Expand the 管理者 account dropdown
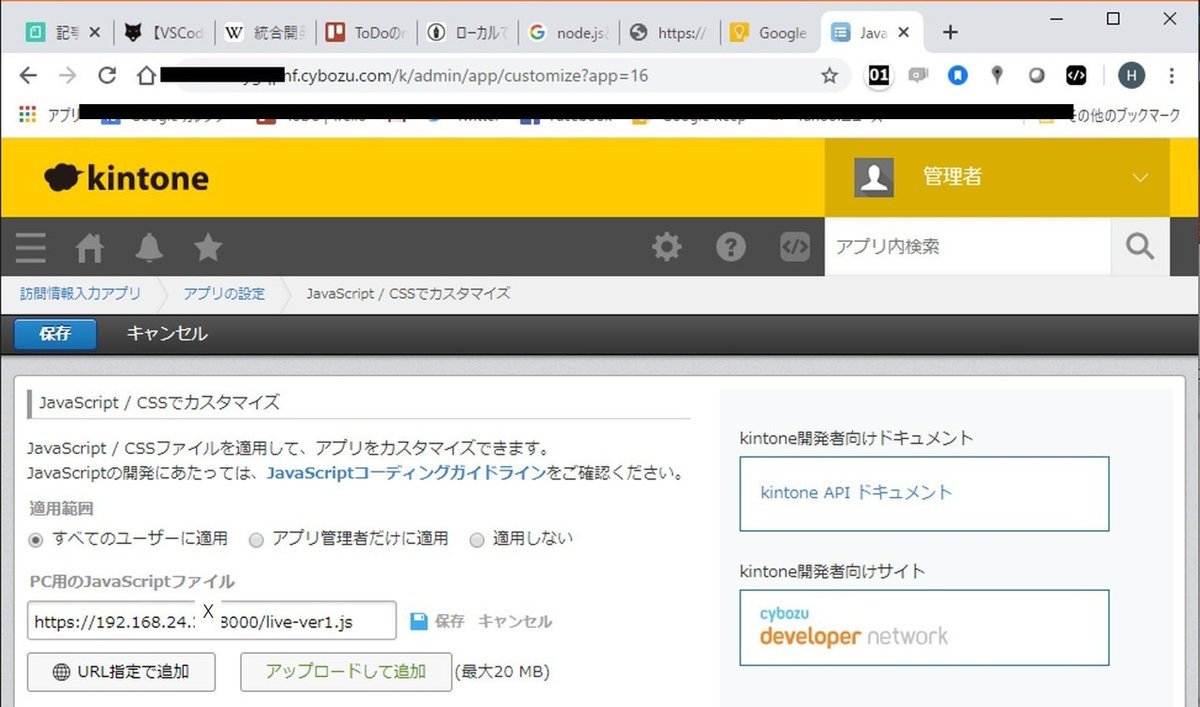1200x707 pixels. tap(1139, 177)
